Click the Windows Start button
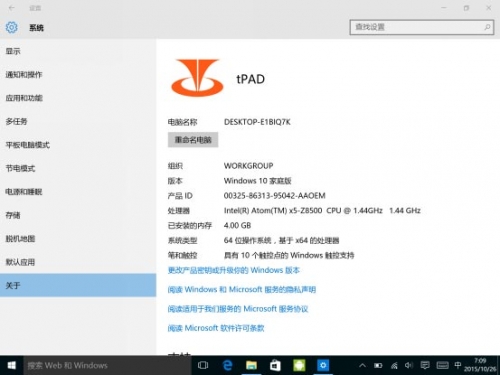 11,365
